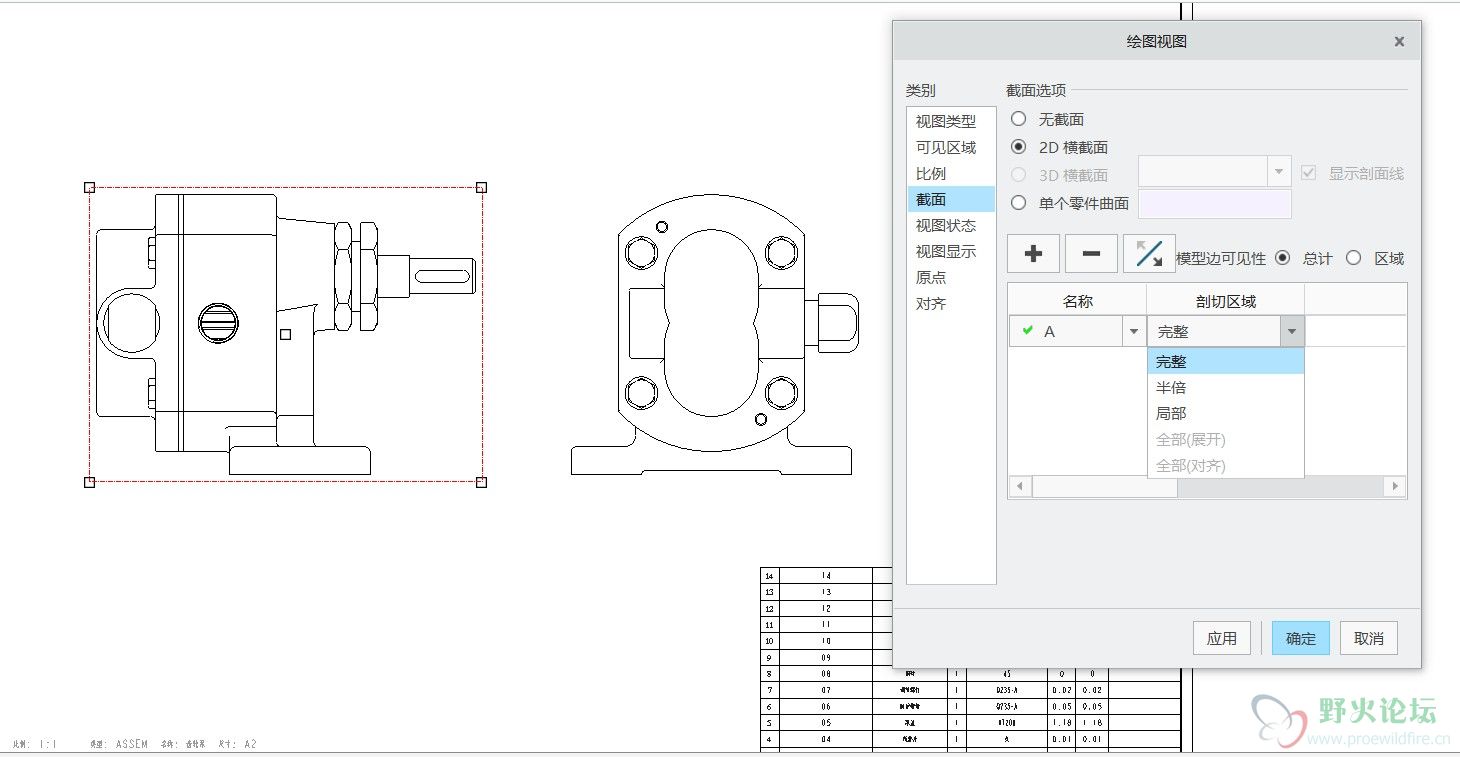Screen dimensions: 1460x757
Task: Click the 单个零件曲面 input field
Action: [1215, 203]
